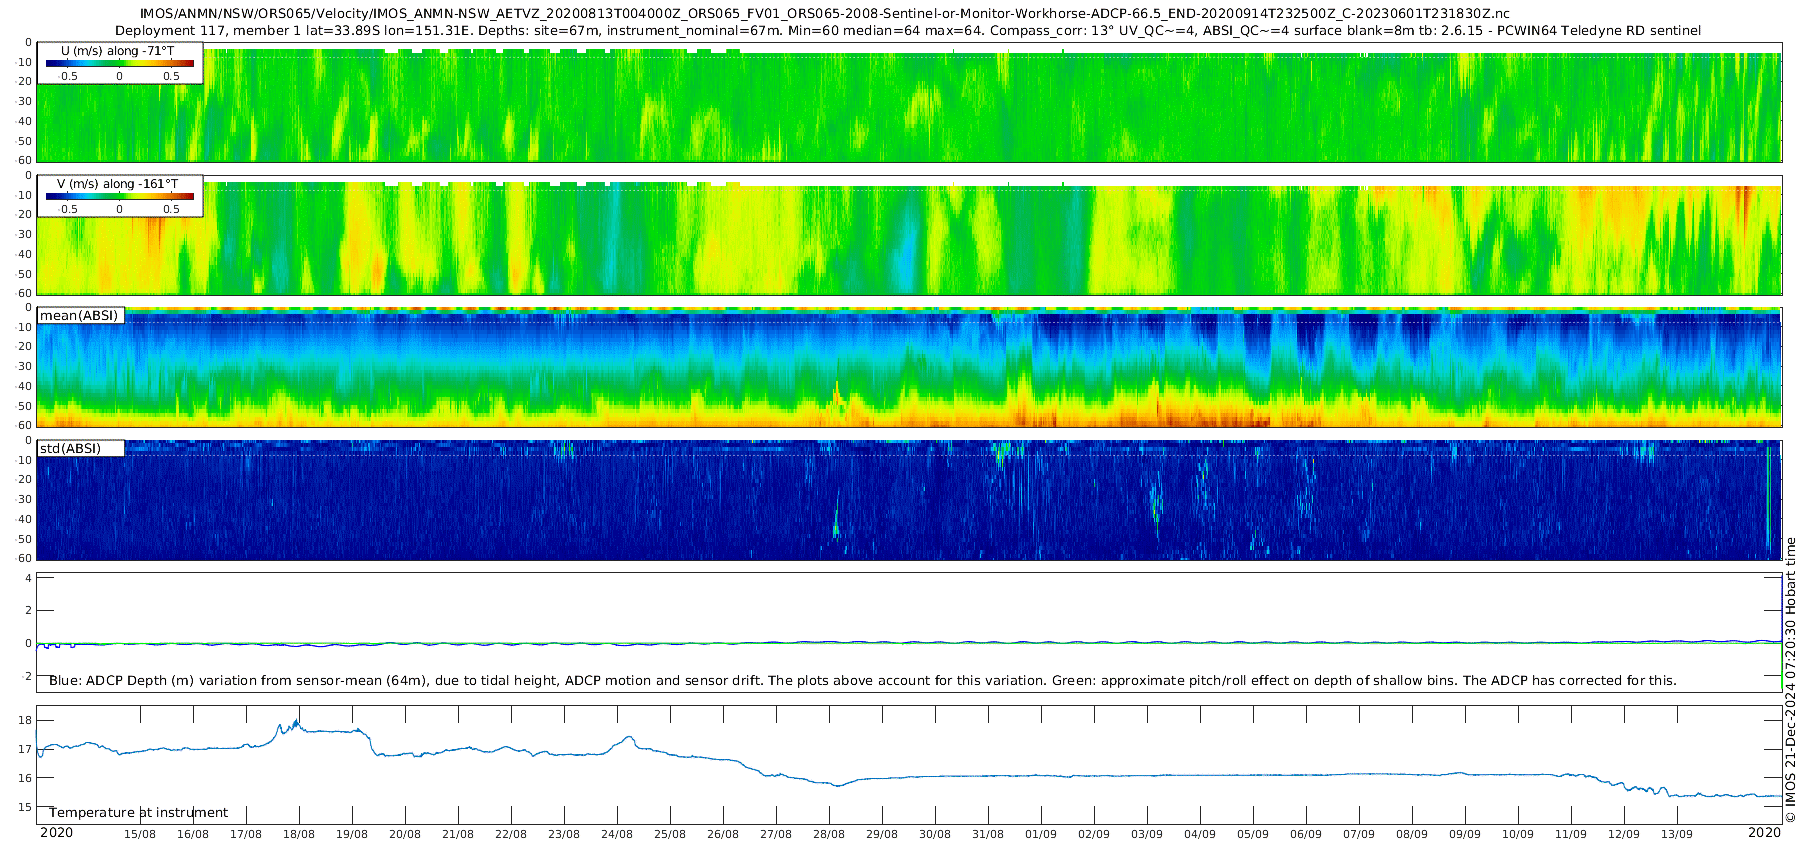The image size is (1800, 850).
Task: Click the 4 tick on depth variation axis
Action: point(28,578)
